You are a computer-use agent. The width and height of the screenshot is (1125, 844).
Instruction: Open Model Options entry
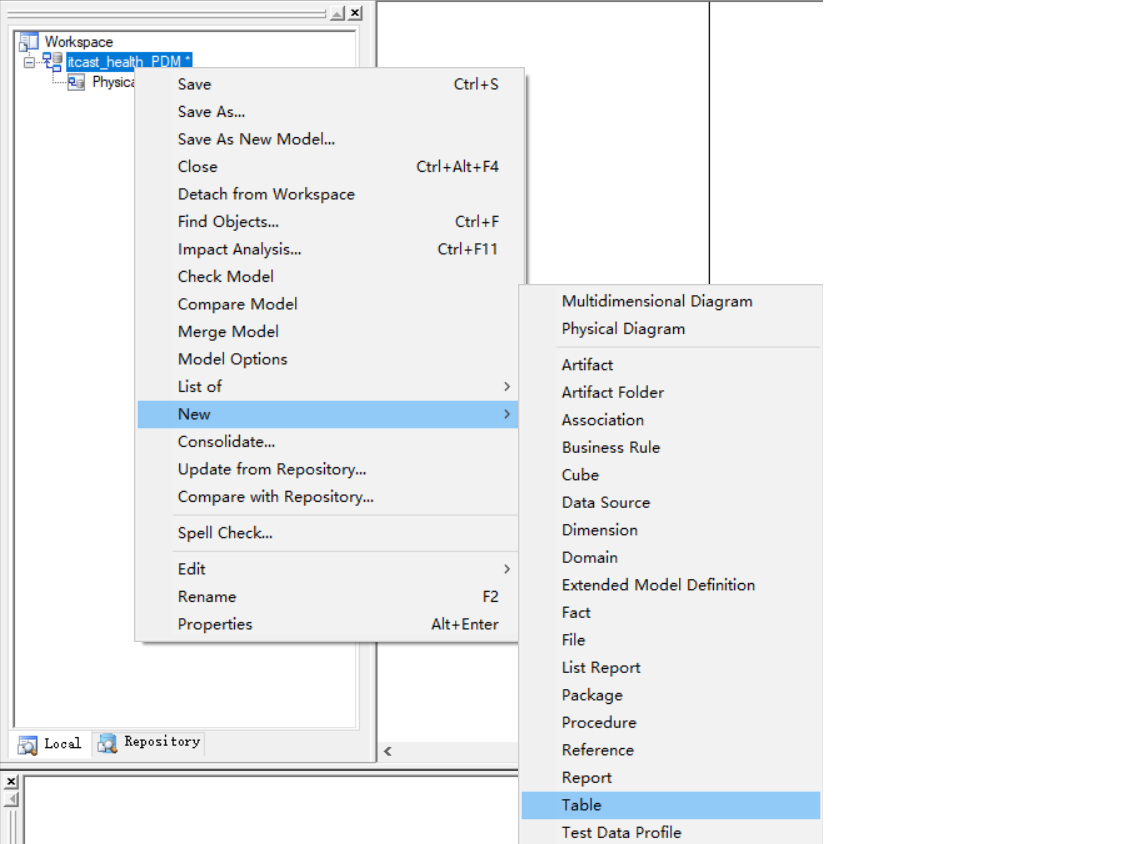coord(328,360)
